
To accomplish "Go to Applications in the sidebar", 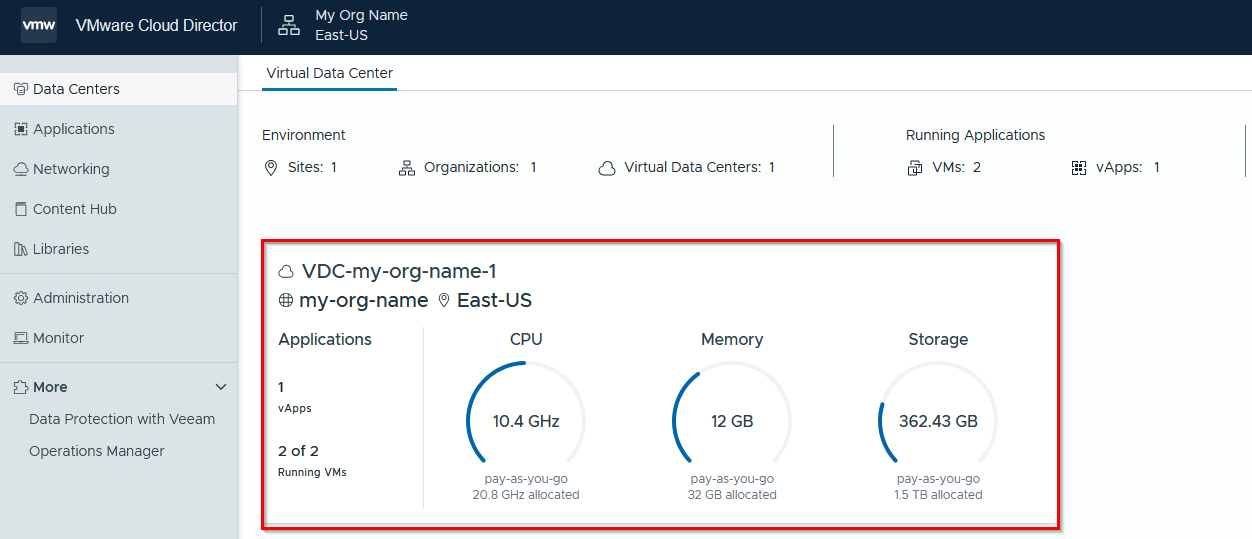I will tap(119, 129).
